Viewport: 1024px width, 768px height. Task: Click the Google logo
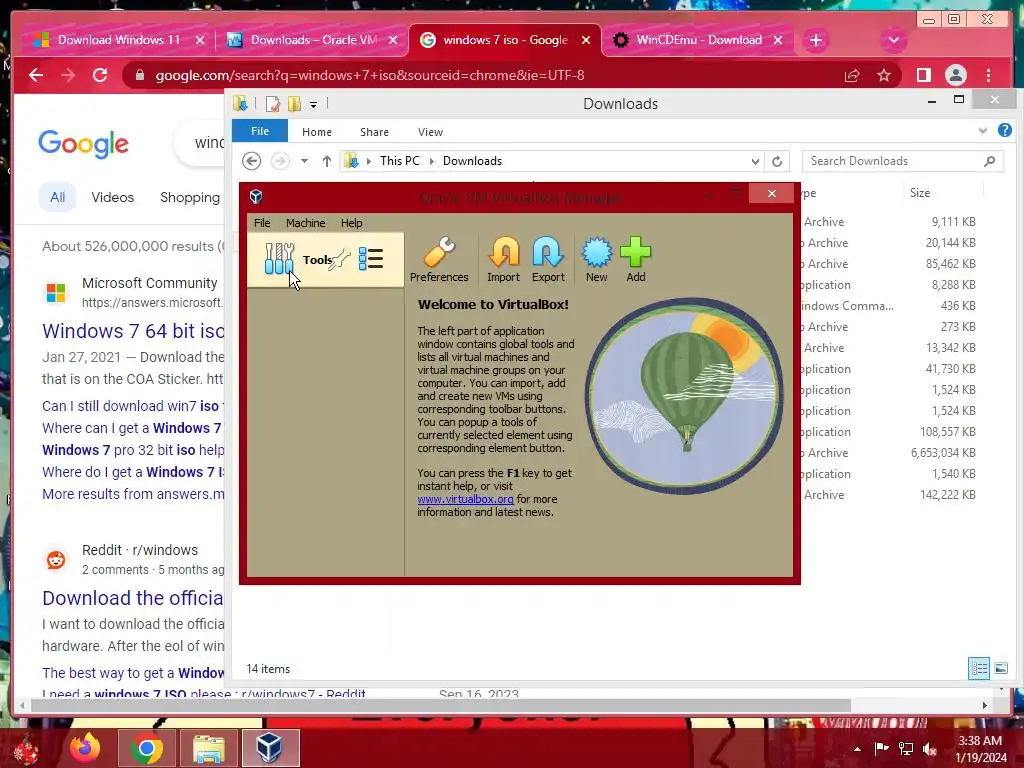(83, 144)
